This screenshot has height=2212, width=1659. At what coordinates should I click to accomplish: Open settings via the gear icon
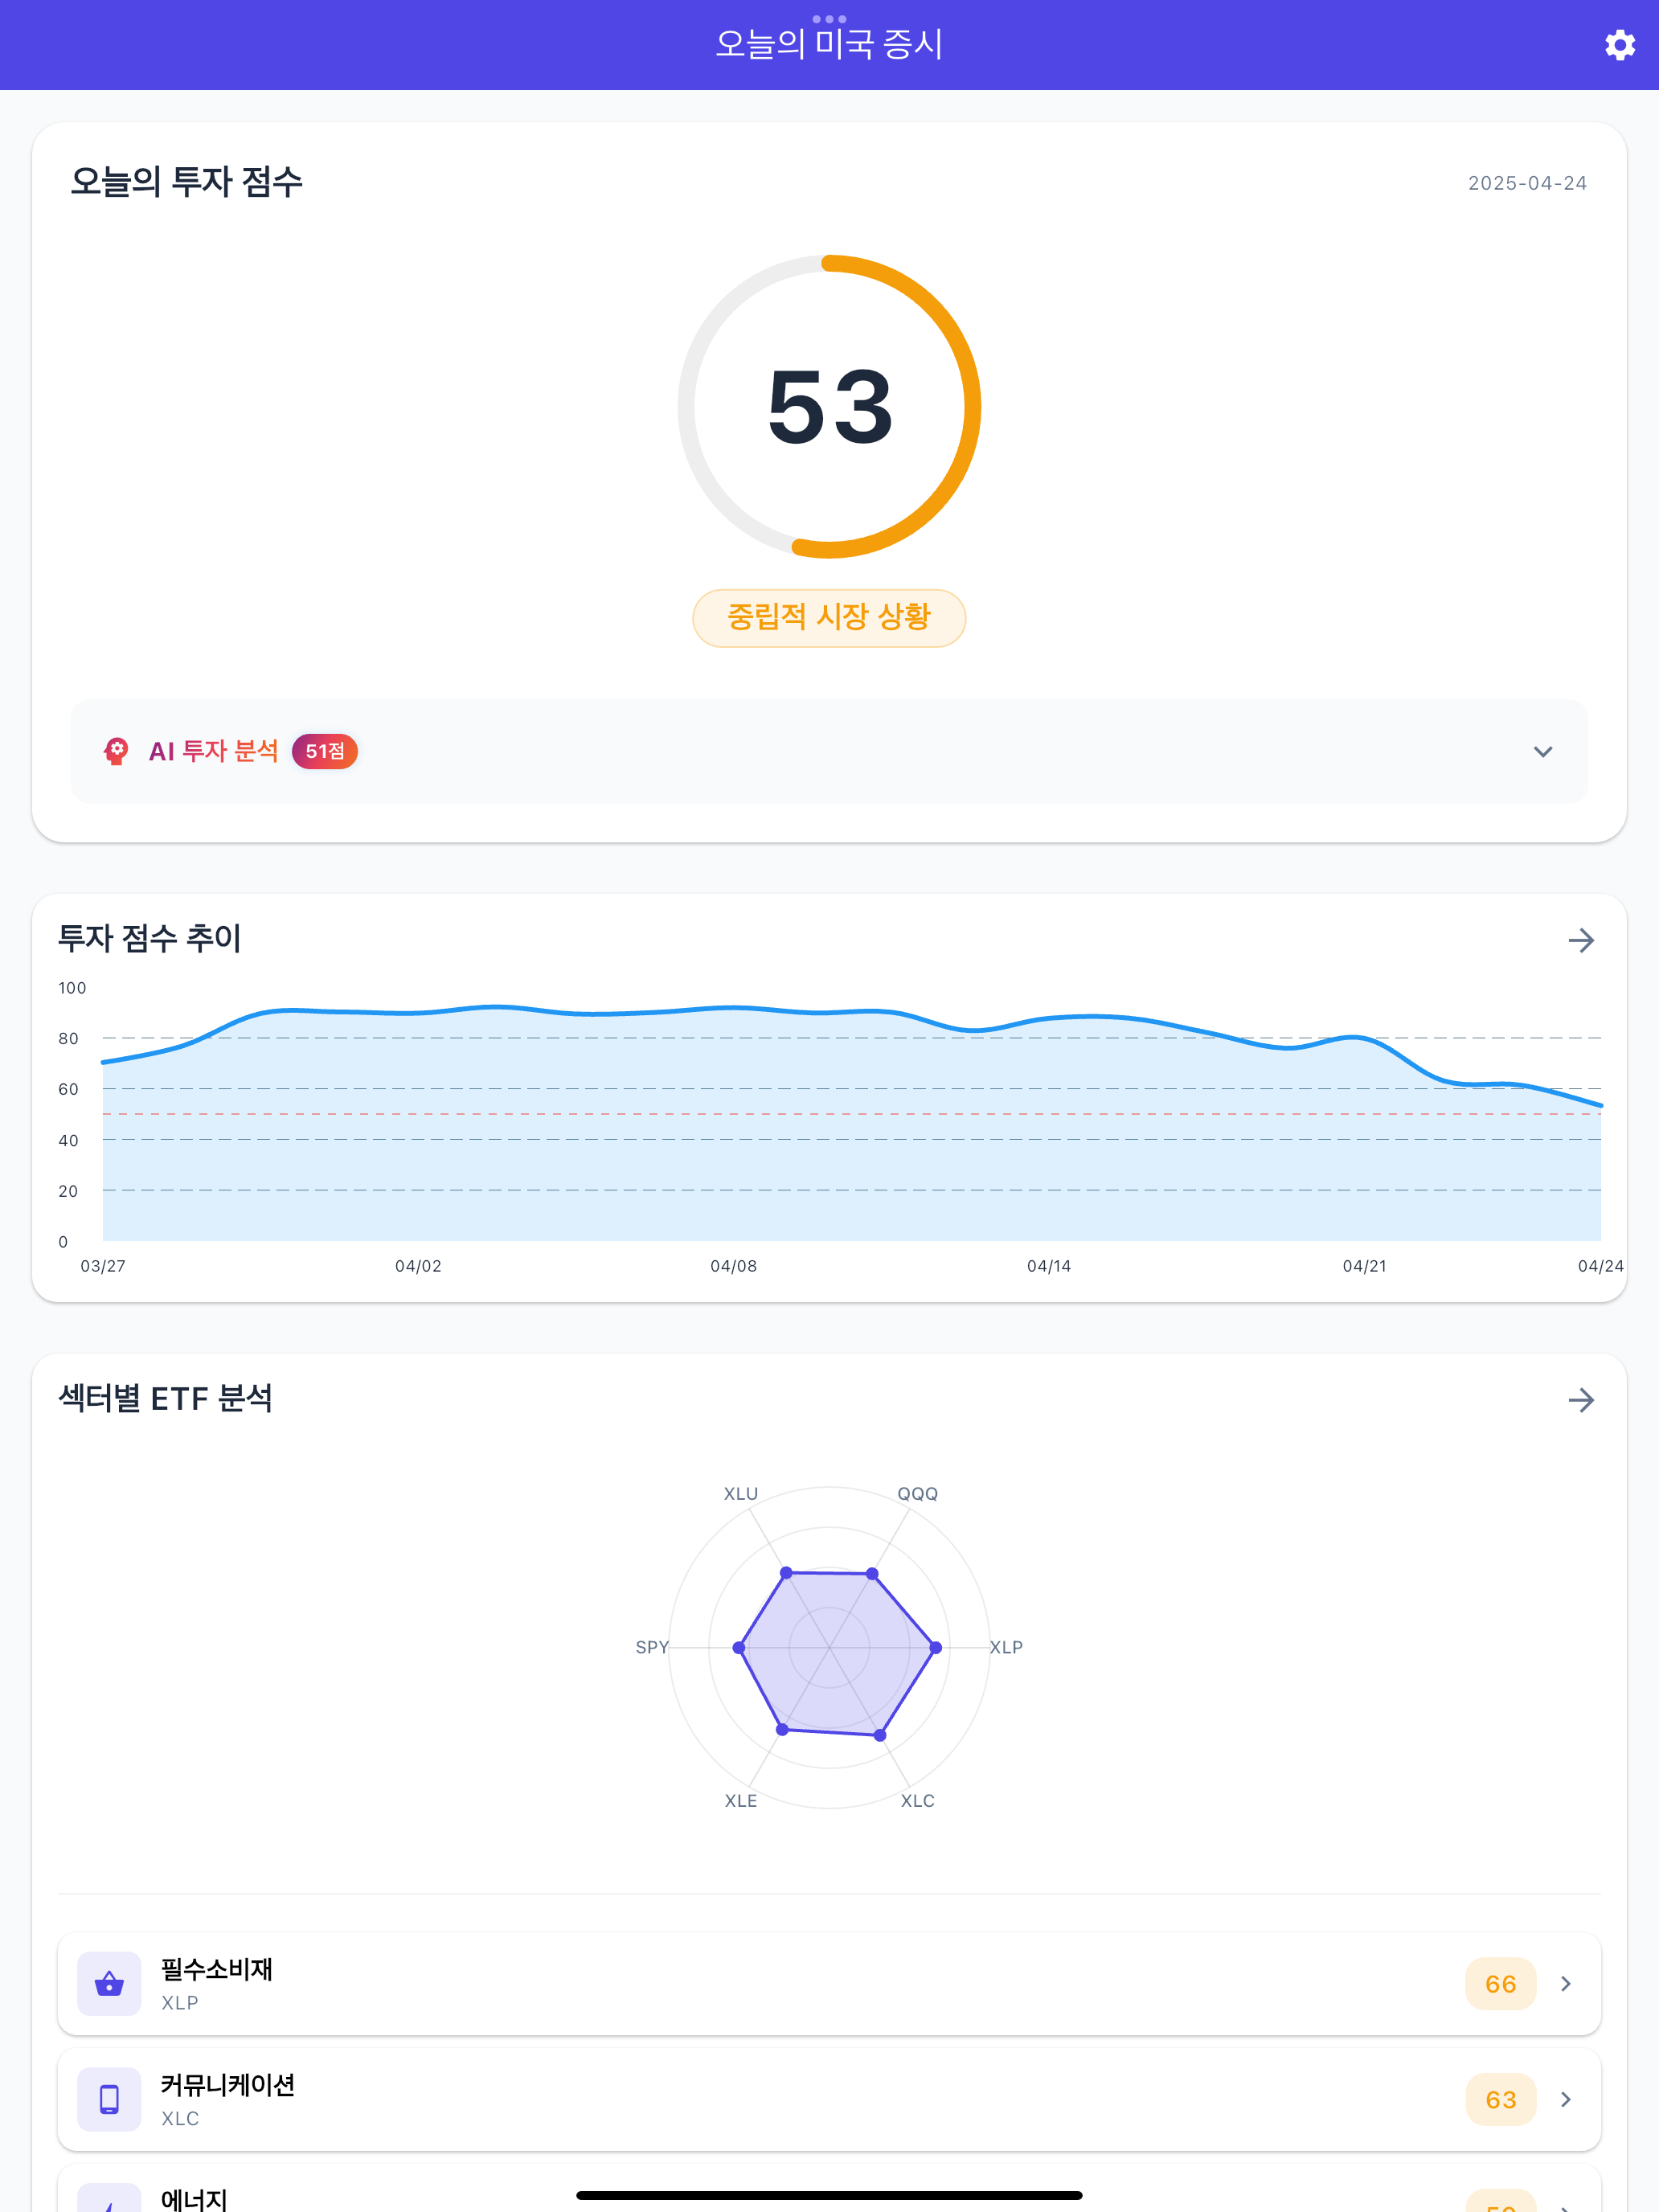click(x=1619, y=45)
